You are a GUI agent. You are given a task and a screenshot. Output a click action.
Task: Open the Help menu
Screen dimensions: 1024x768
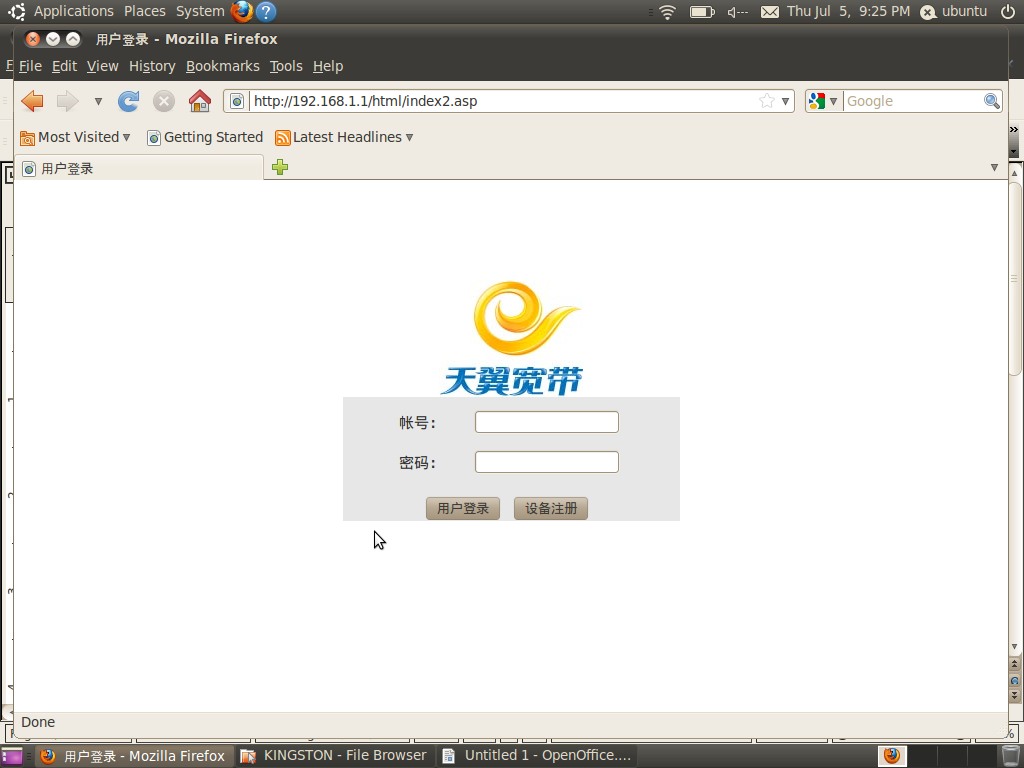click(328, 66)
